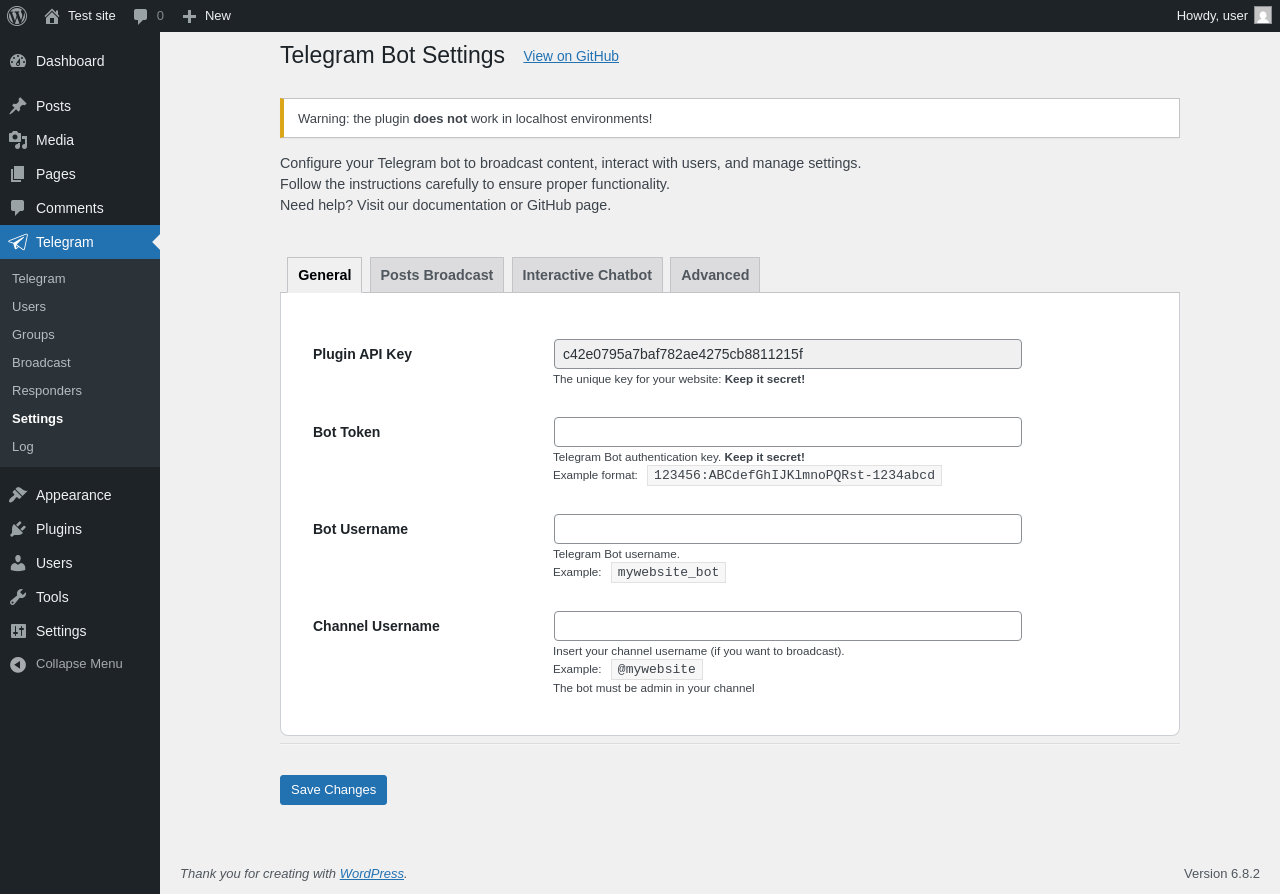This screenshot has width=1280, height=894.
Task: Focus the Bot Username input field
Action: (x=788, y=529)
